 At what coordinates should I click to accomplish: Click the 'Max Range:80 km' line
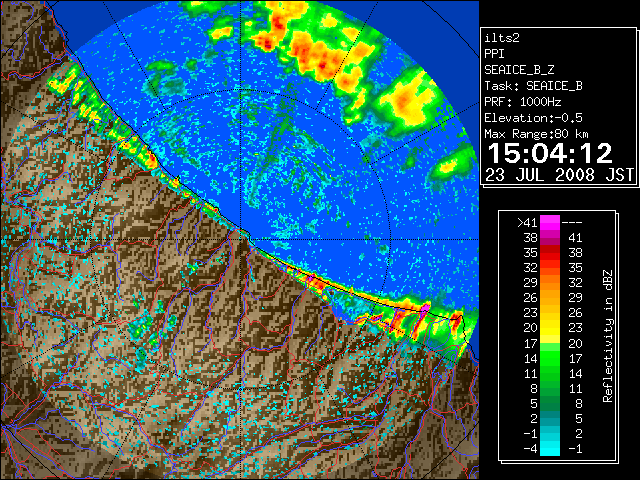(x=536, y=134)
